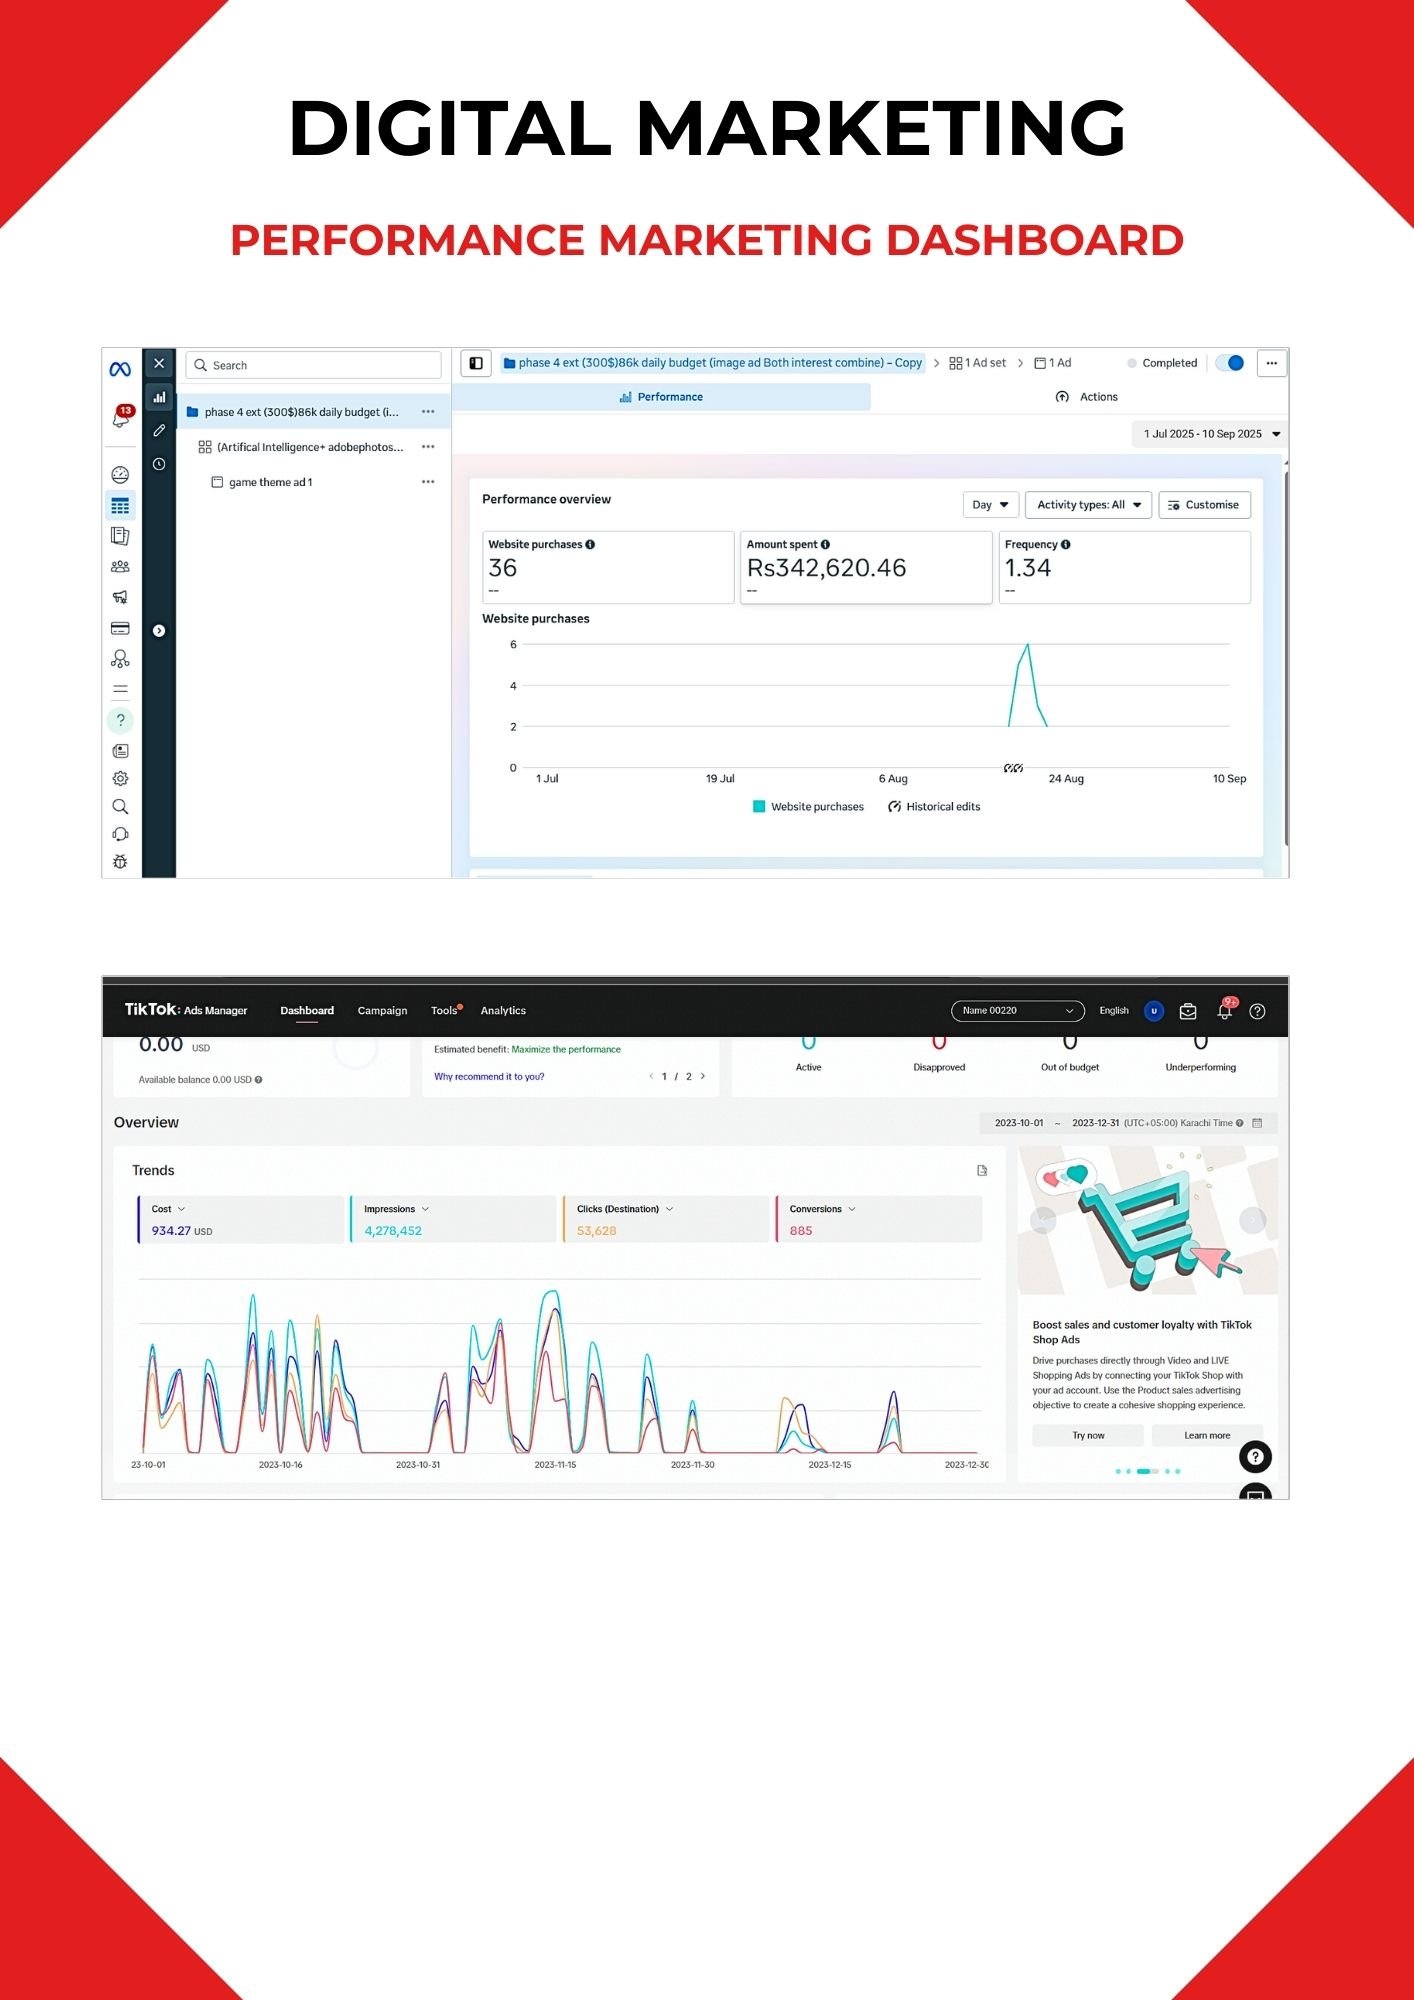Open the Day granularity dropdown
The height and width of the screenshot is (2000, 1414).
(990, 505)
